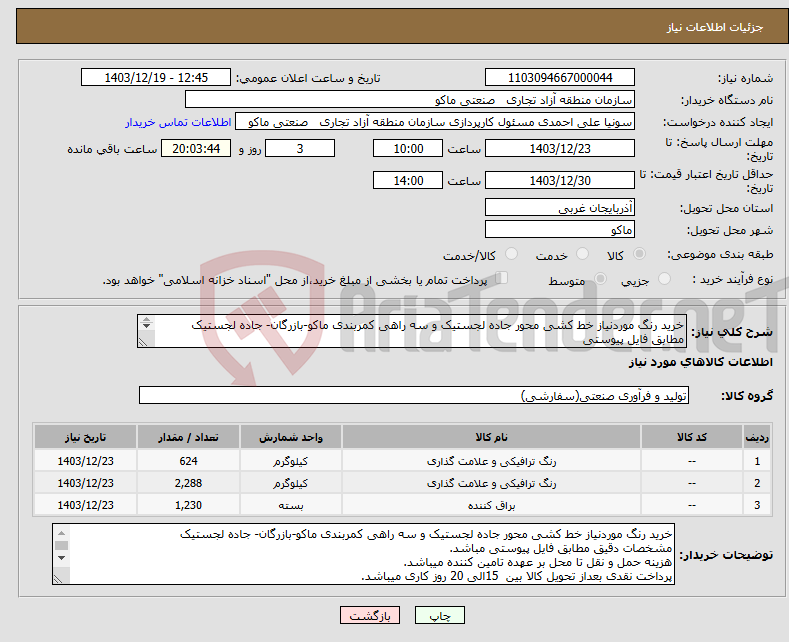Select the جزیی purchase type radio
789x642 pixels.
click(664, 279)
